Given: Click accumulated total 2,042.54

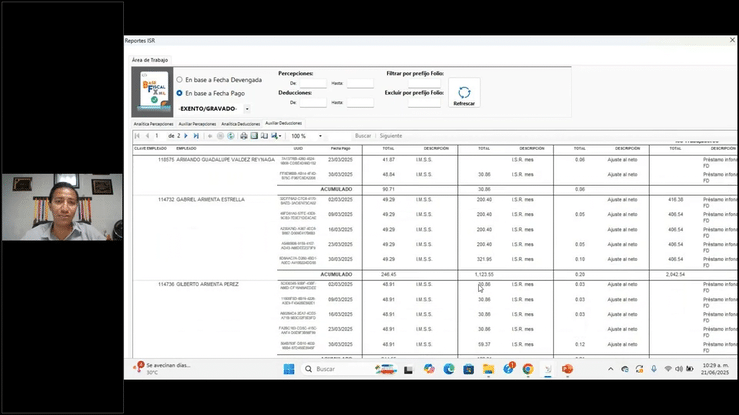Looking at the screenshot, I should pyautogui.click(x=675, y=274).
